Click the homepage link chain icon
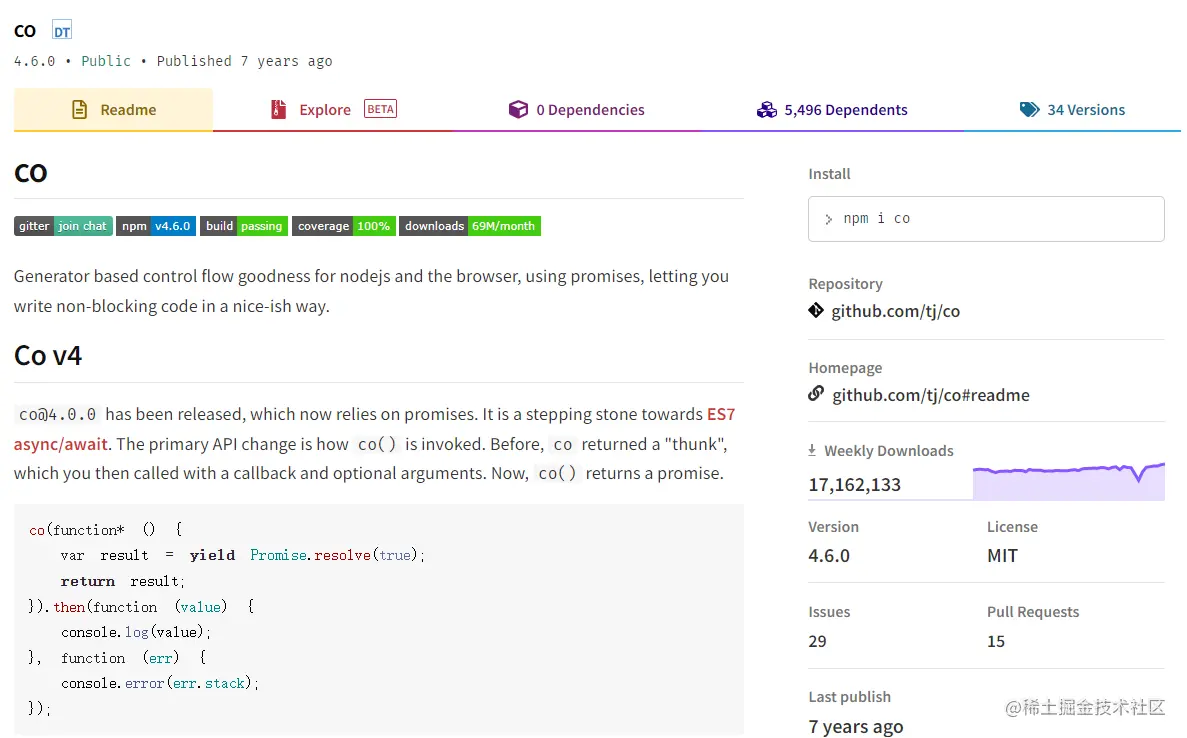 817,394
